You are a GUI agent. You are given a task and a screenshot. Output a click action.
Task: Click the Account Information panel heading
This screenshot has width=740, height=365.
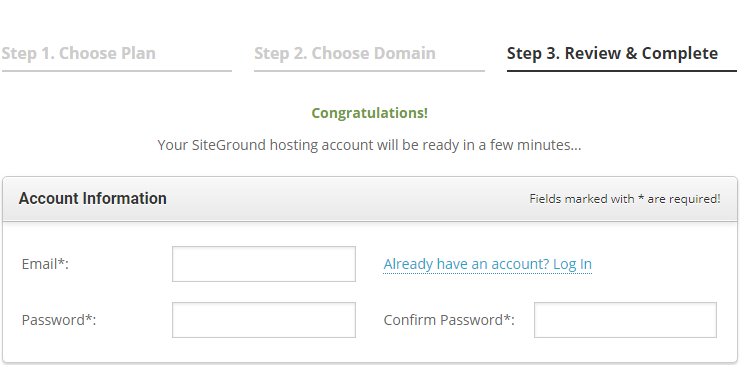pos(92,198)
